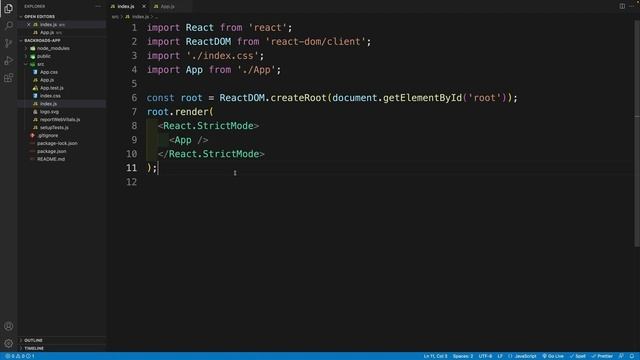Click the <App /> tag on line 9
The height and width of the screenshot is (360, 640).
coord(188,140)
